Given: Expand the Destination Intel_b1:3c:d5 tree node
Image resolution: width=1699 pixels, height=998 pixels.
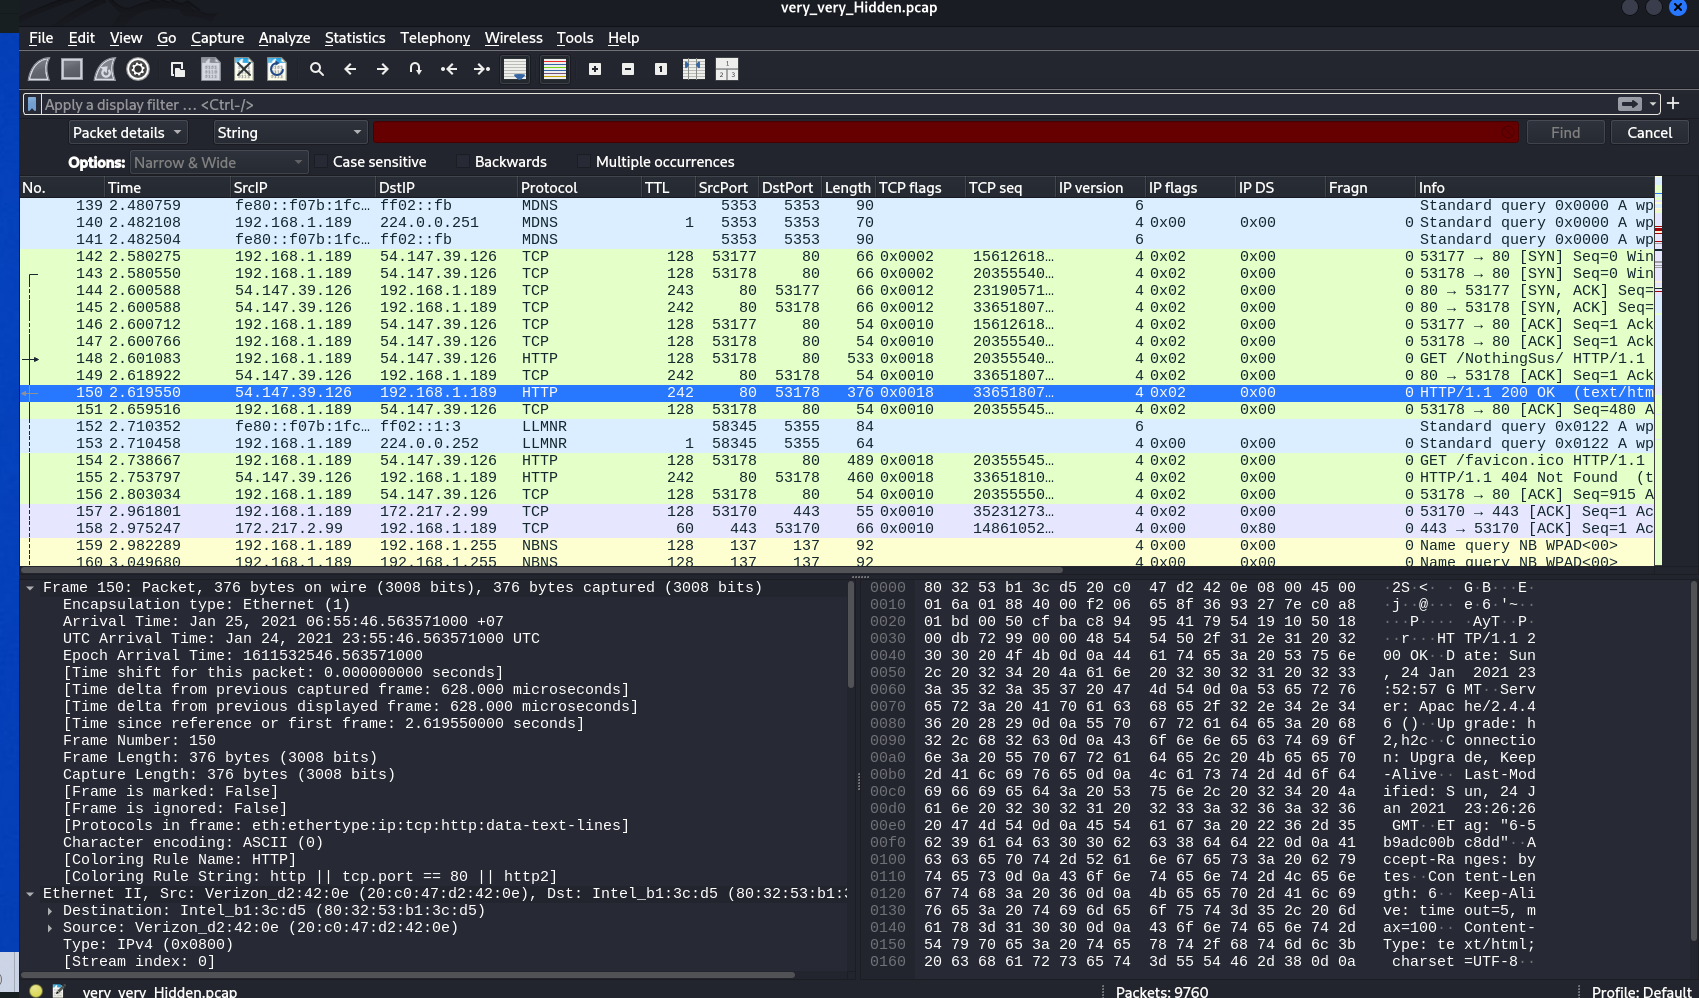Looking at the screenshot, I should pos(50,911).
